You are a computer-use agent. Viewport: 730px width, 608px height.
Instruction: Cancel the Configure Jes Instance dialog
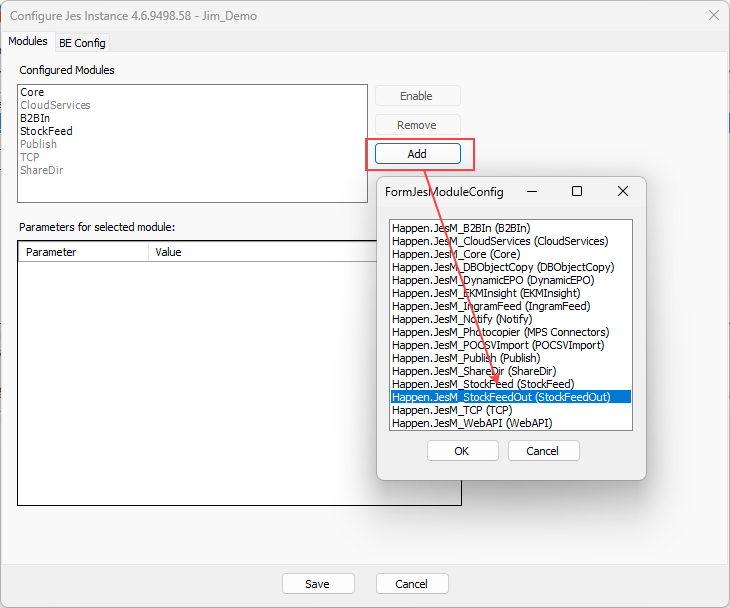click(412, 584)
